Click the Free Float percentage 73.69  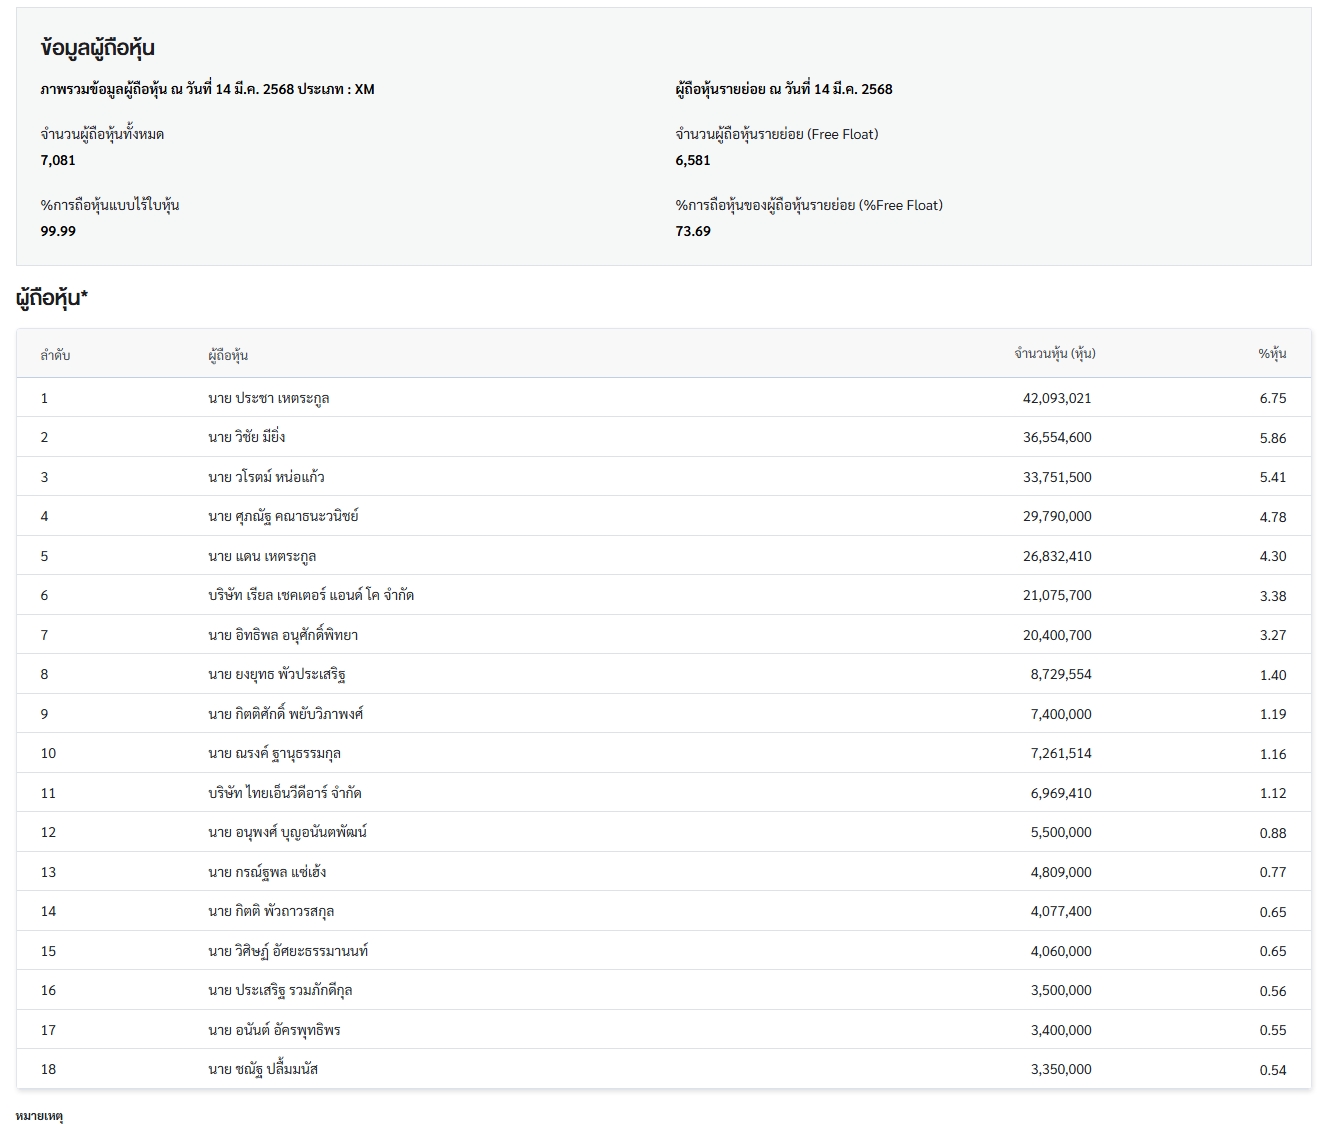693,231
